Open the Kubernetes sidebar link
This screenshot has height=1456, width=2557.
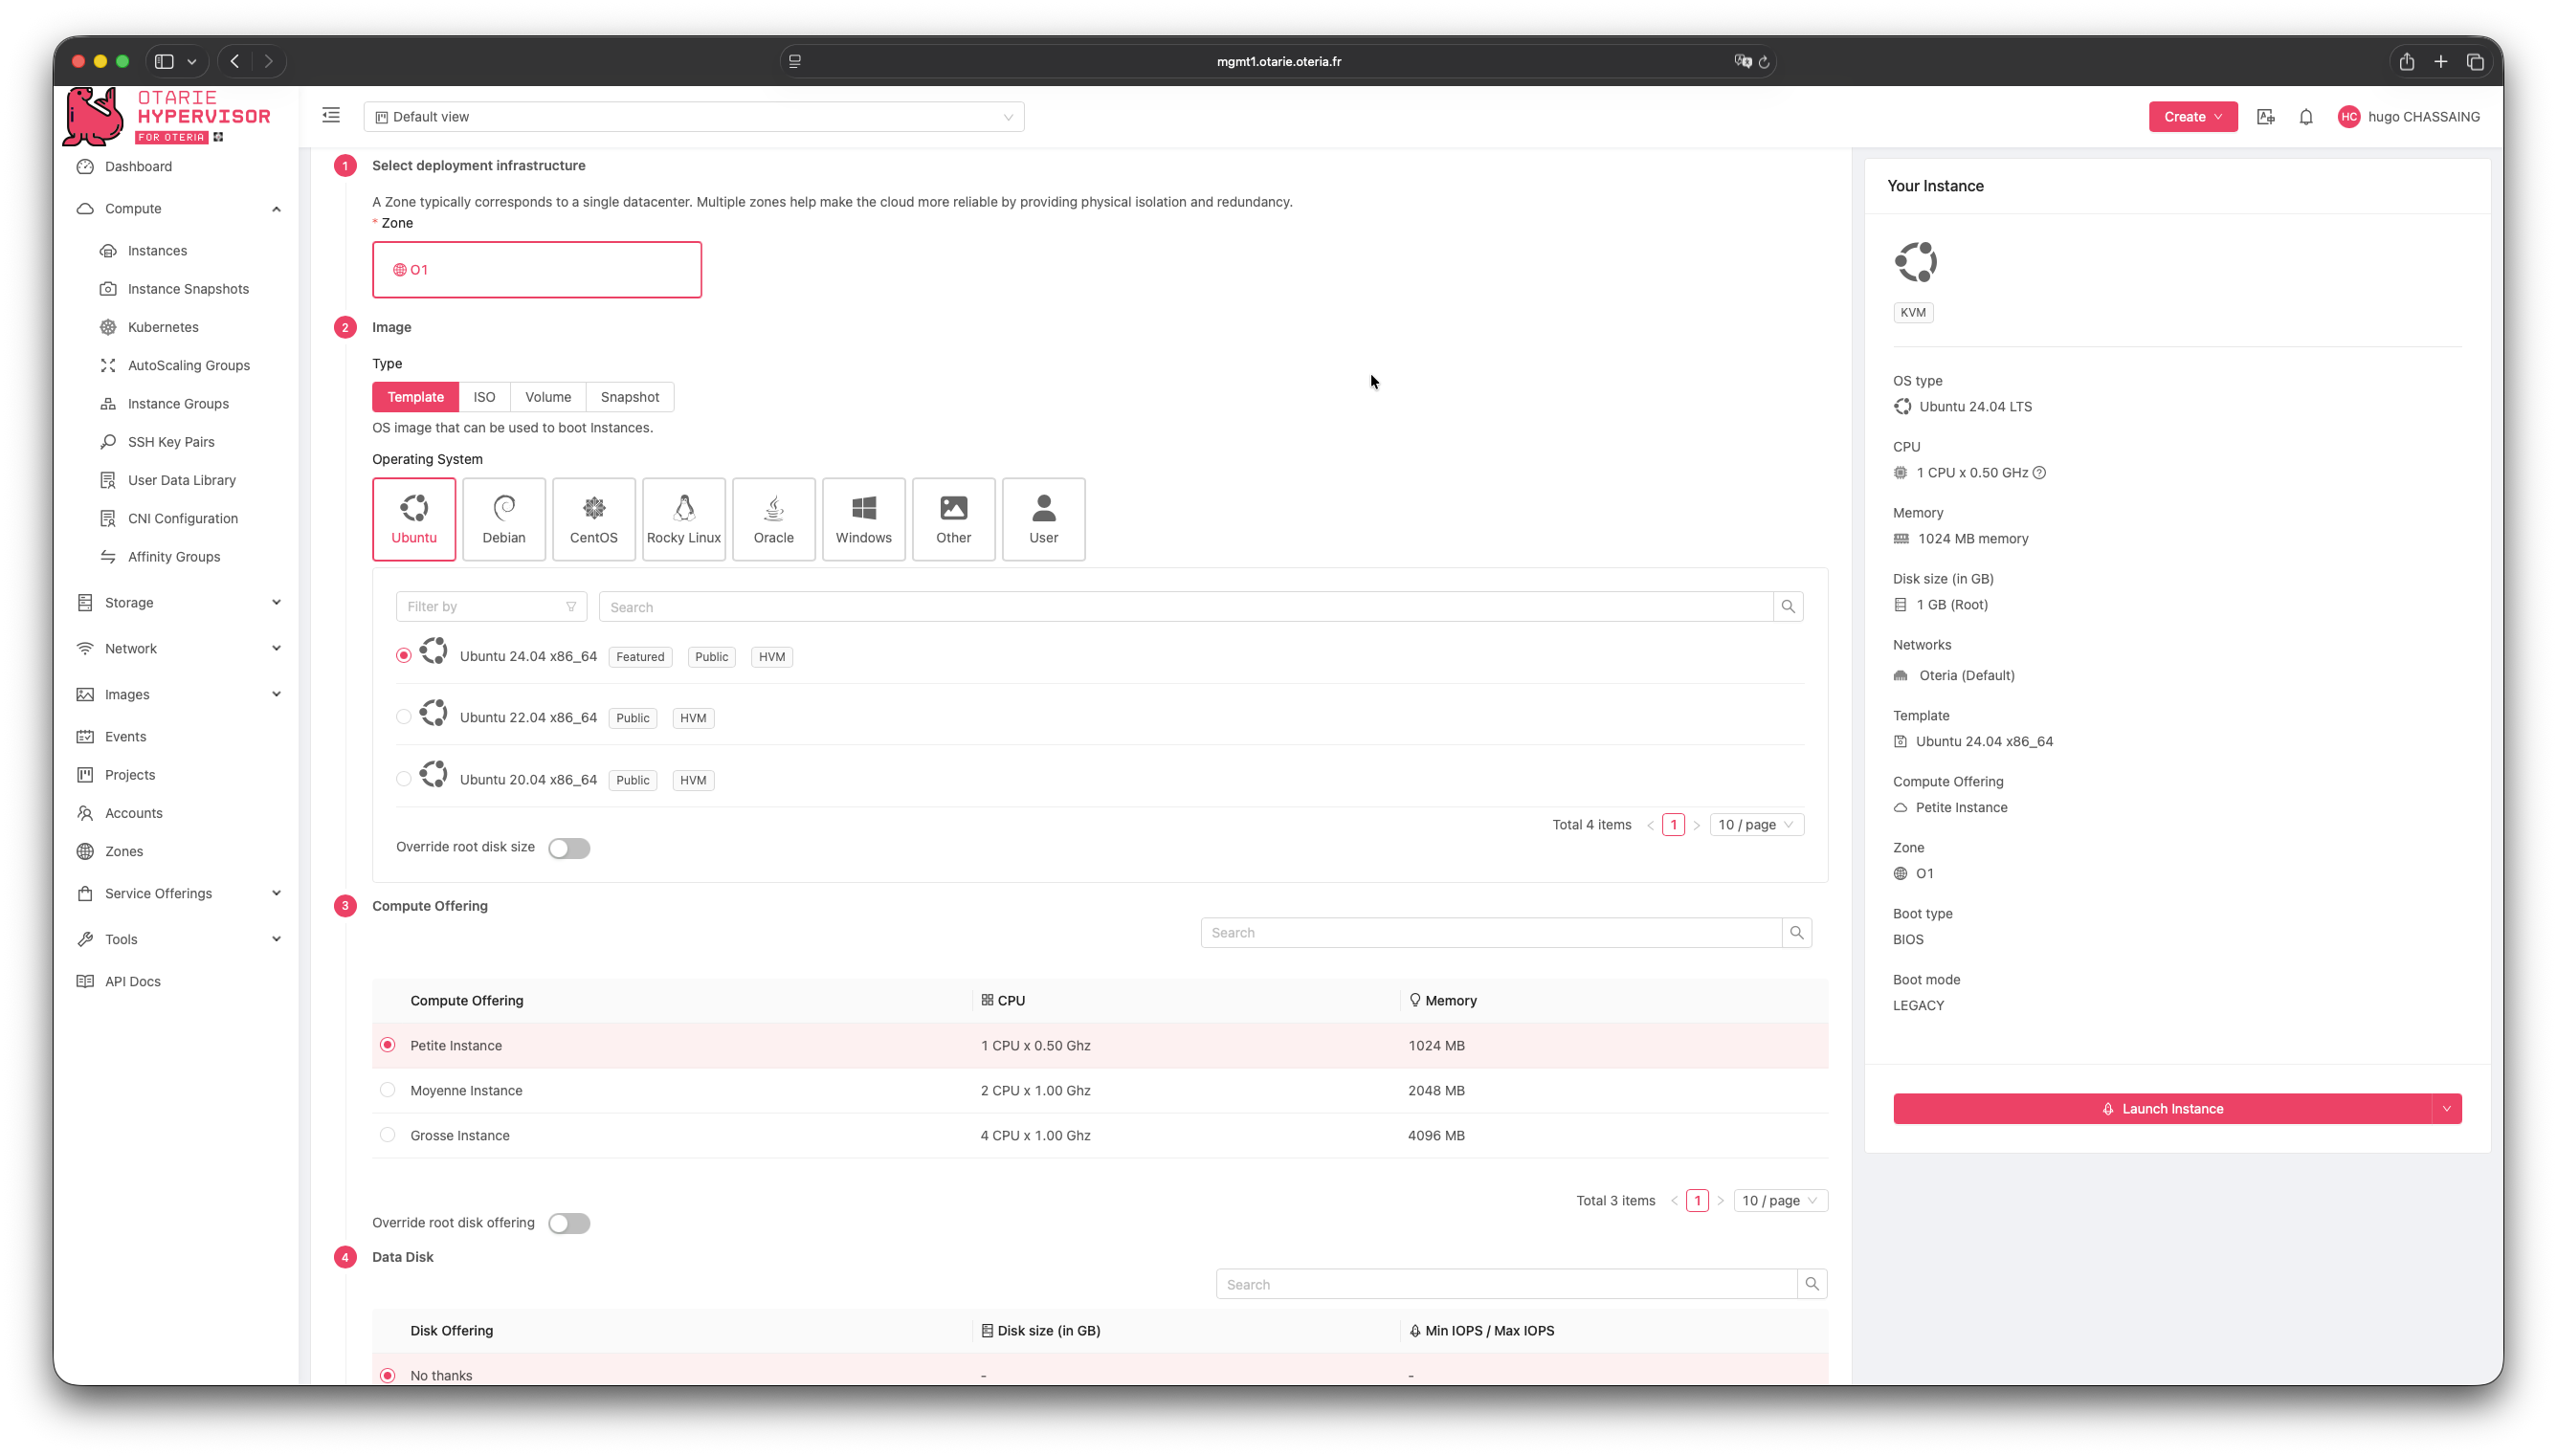tap(163, 327)
